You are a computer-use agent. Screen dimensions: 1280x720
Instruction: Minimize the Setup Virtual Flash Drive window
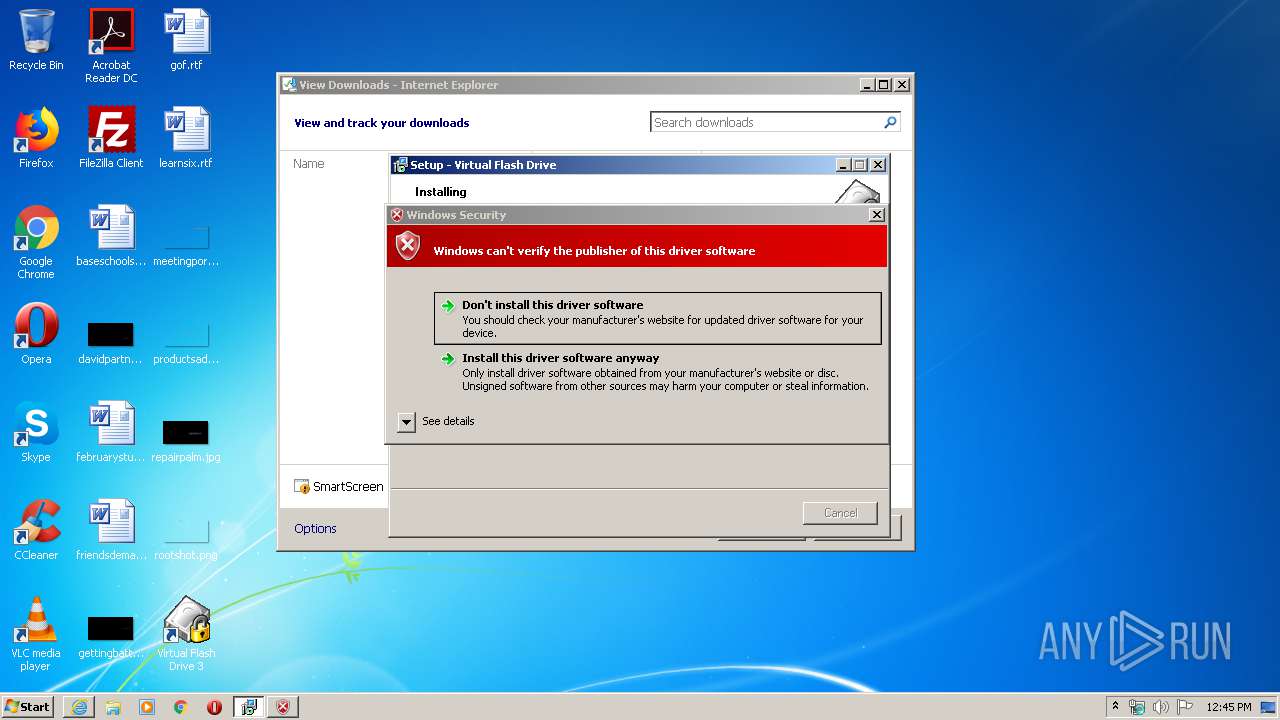843,165
